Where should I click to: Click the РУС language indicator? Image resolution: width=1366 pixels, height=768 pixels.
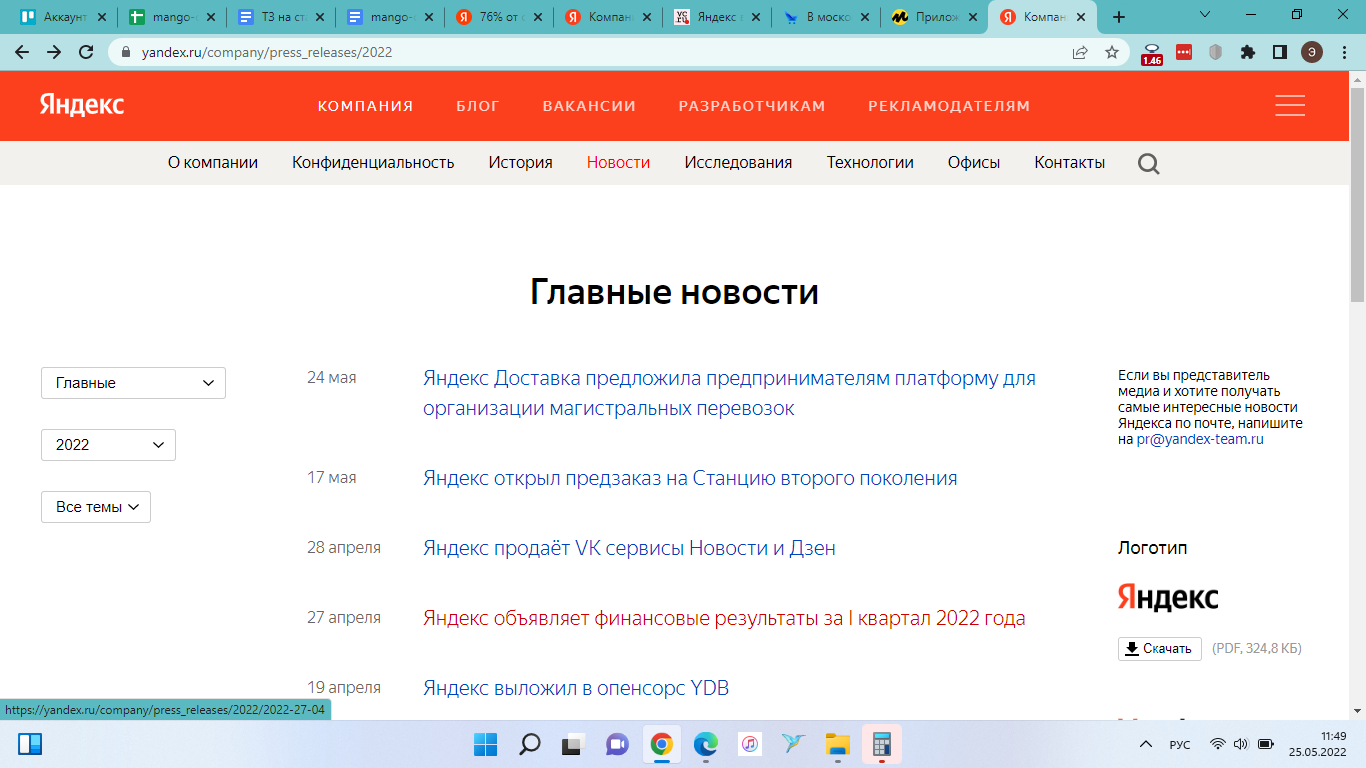1180,745
